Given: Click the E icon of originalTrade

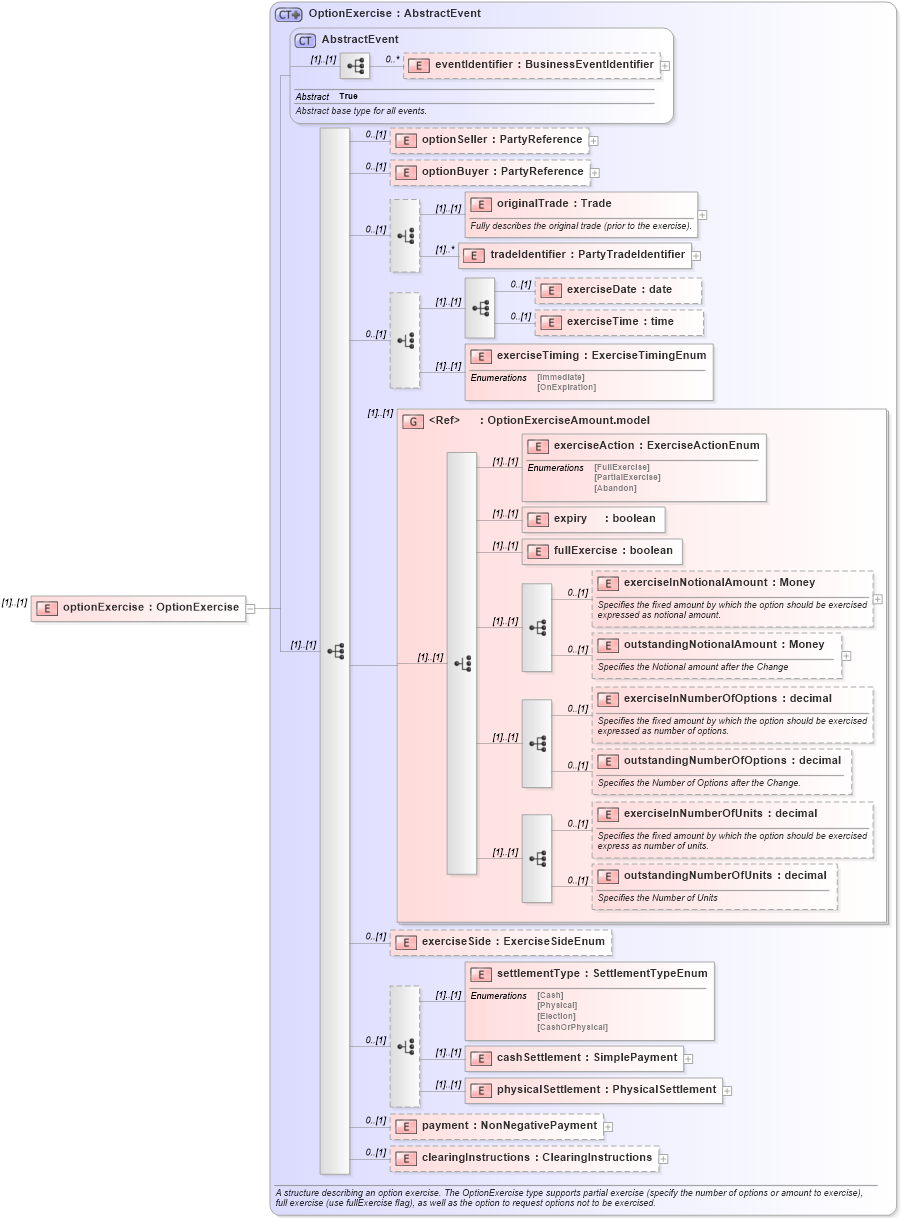Looking at the screenshot, I should (x=481, y=204).
